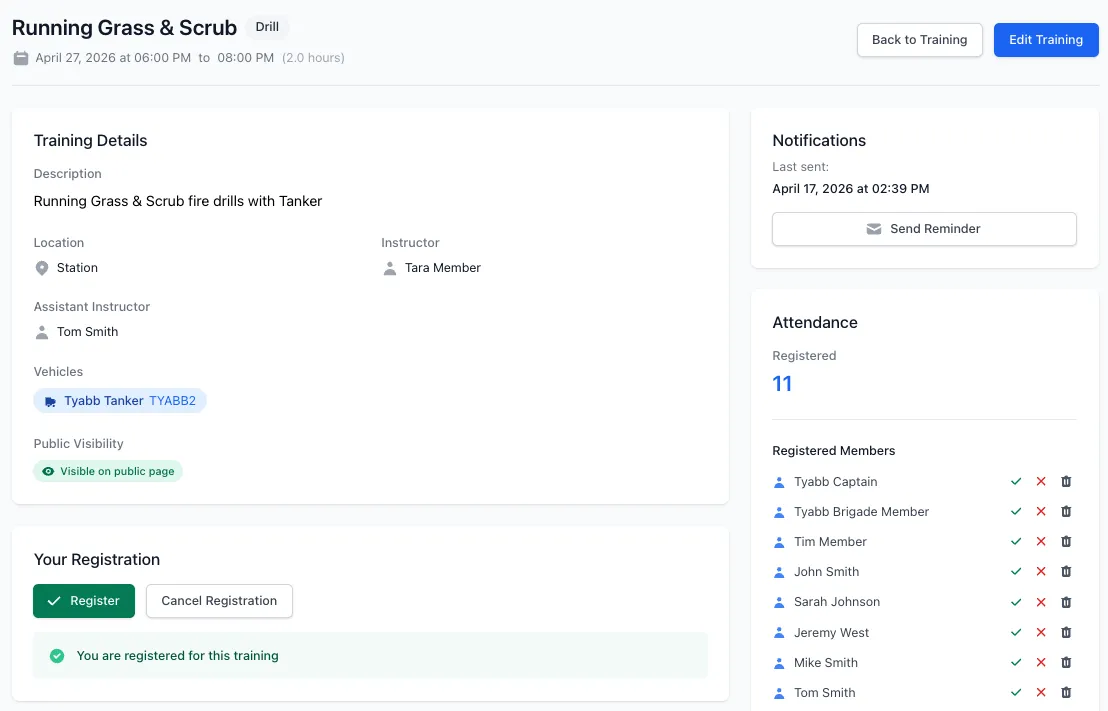Mark Mike Smith absent with red X

[1041, 662]
